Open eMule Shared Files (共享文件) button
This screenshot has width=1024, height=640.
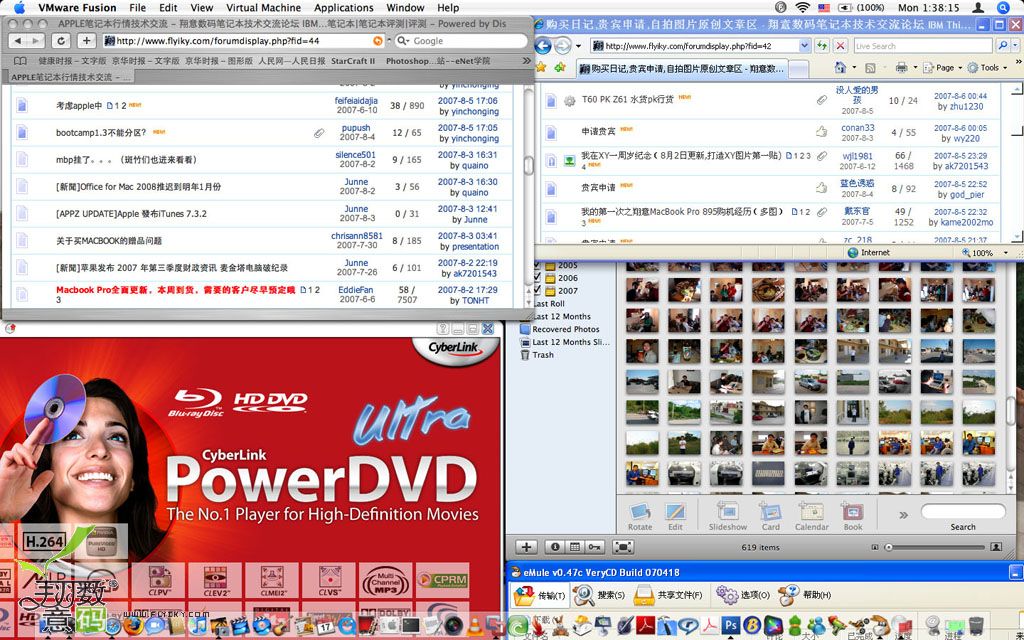click(x=669, y=595)
